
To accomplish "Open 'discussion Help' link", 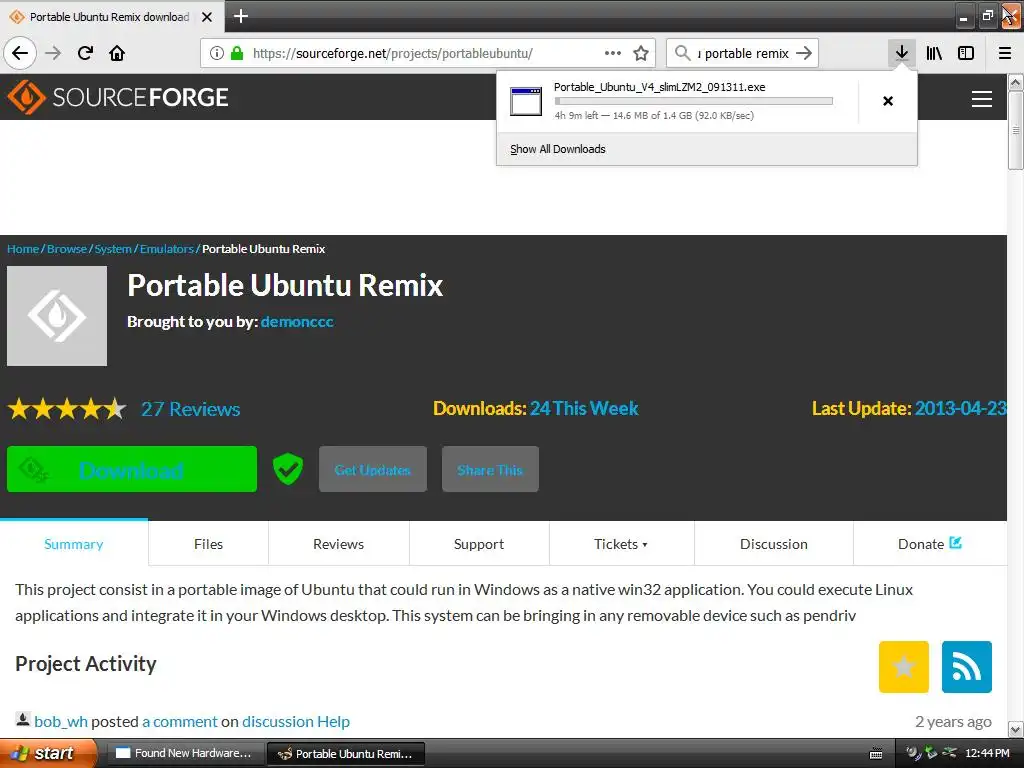I will (x=296, y=722).
